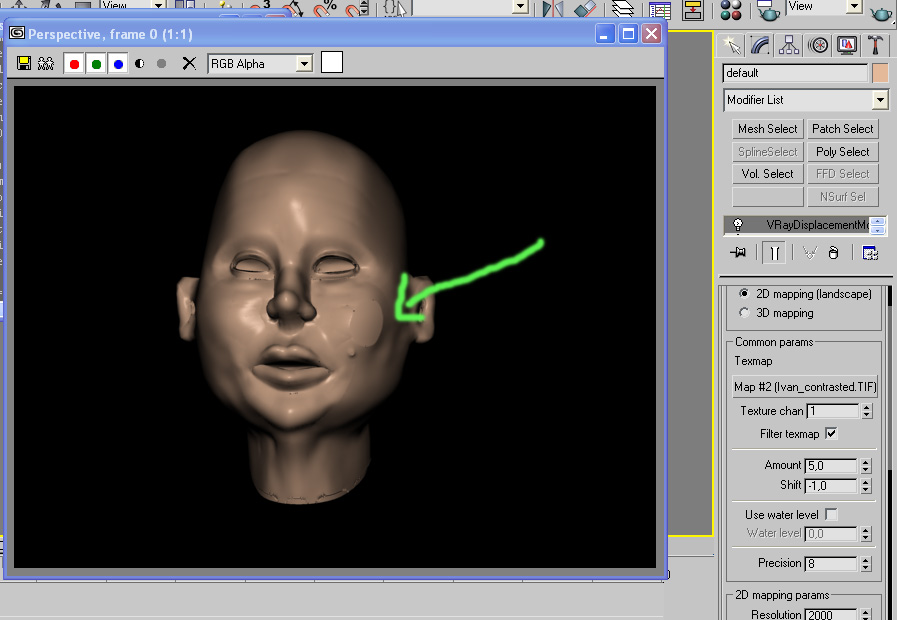
Task: Click the Make Unique icon
Action: (809, 252)
